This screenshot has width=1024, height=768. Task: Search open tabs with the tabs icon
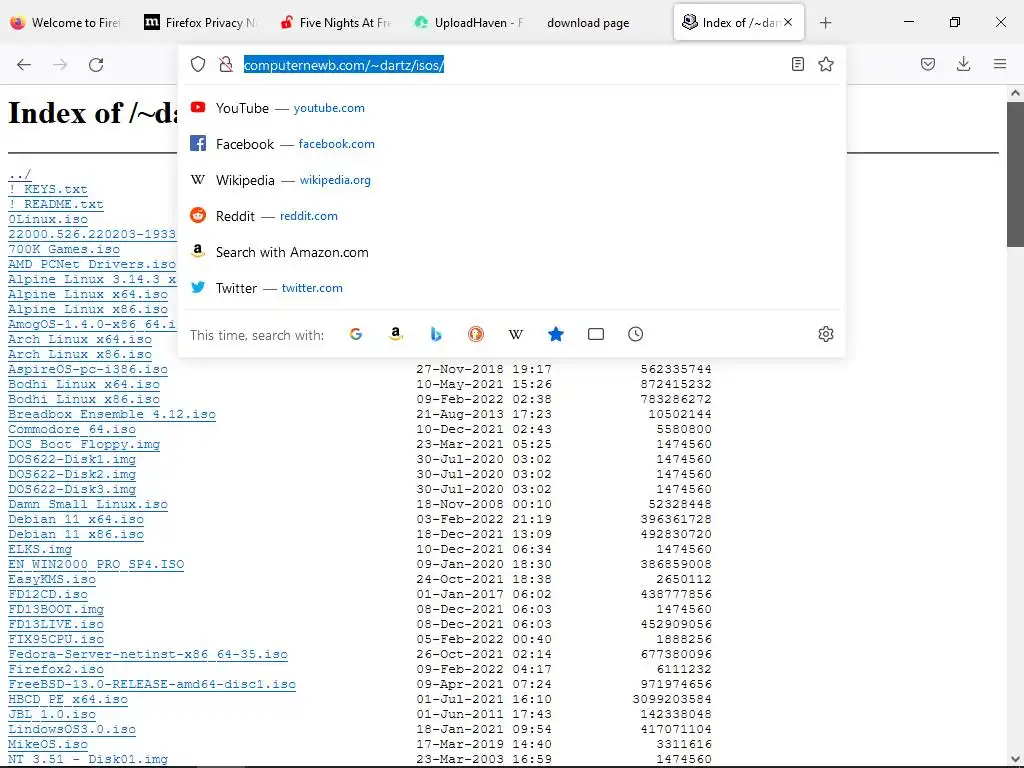(x=596, y=334)
